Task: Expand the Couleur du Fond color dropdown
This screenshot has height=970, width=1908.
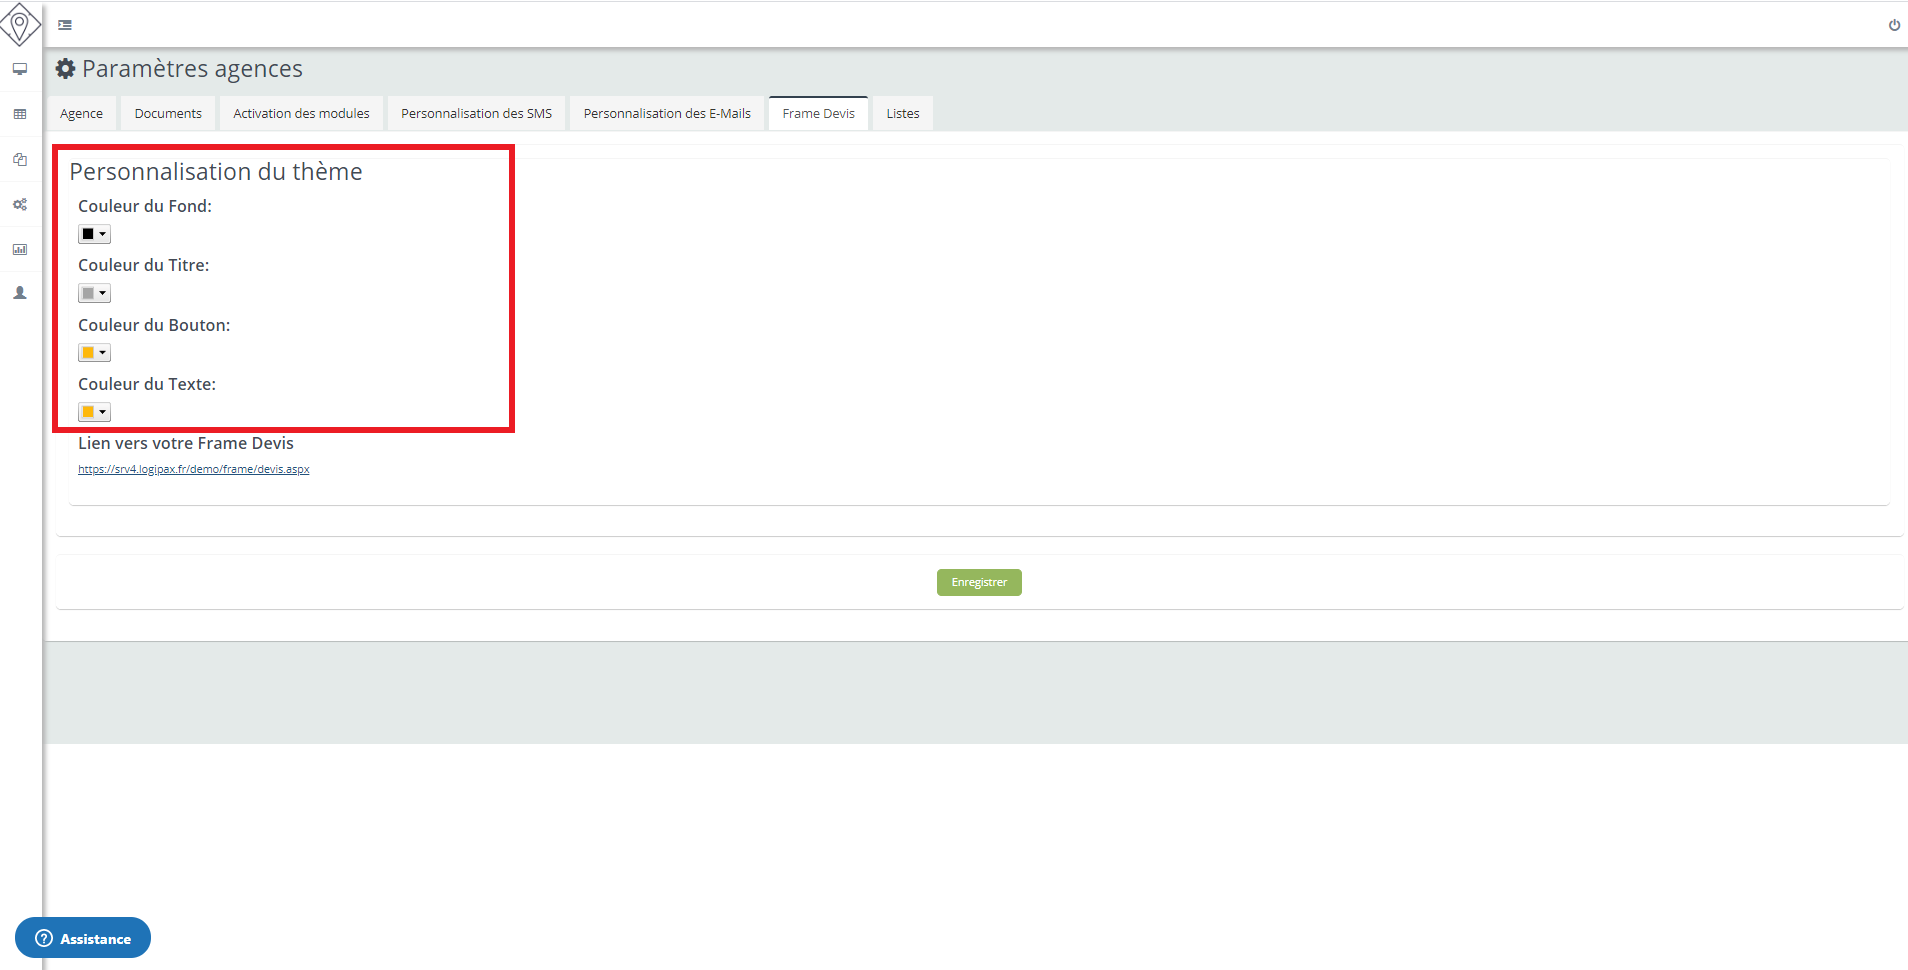Action: tap(94, 234)
